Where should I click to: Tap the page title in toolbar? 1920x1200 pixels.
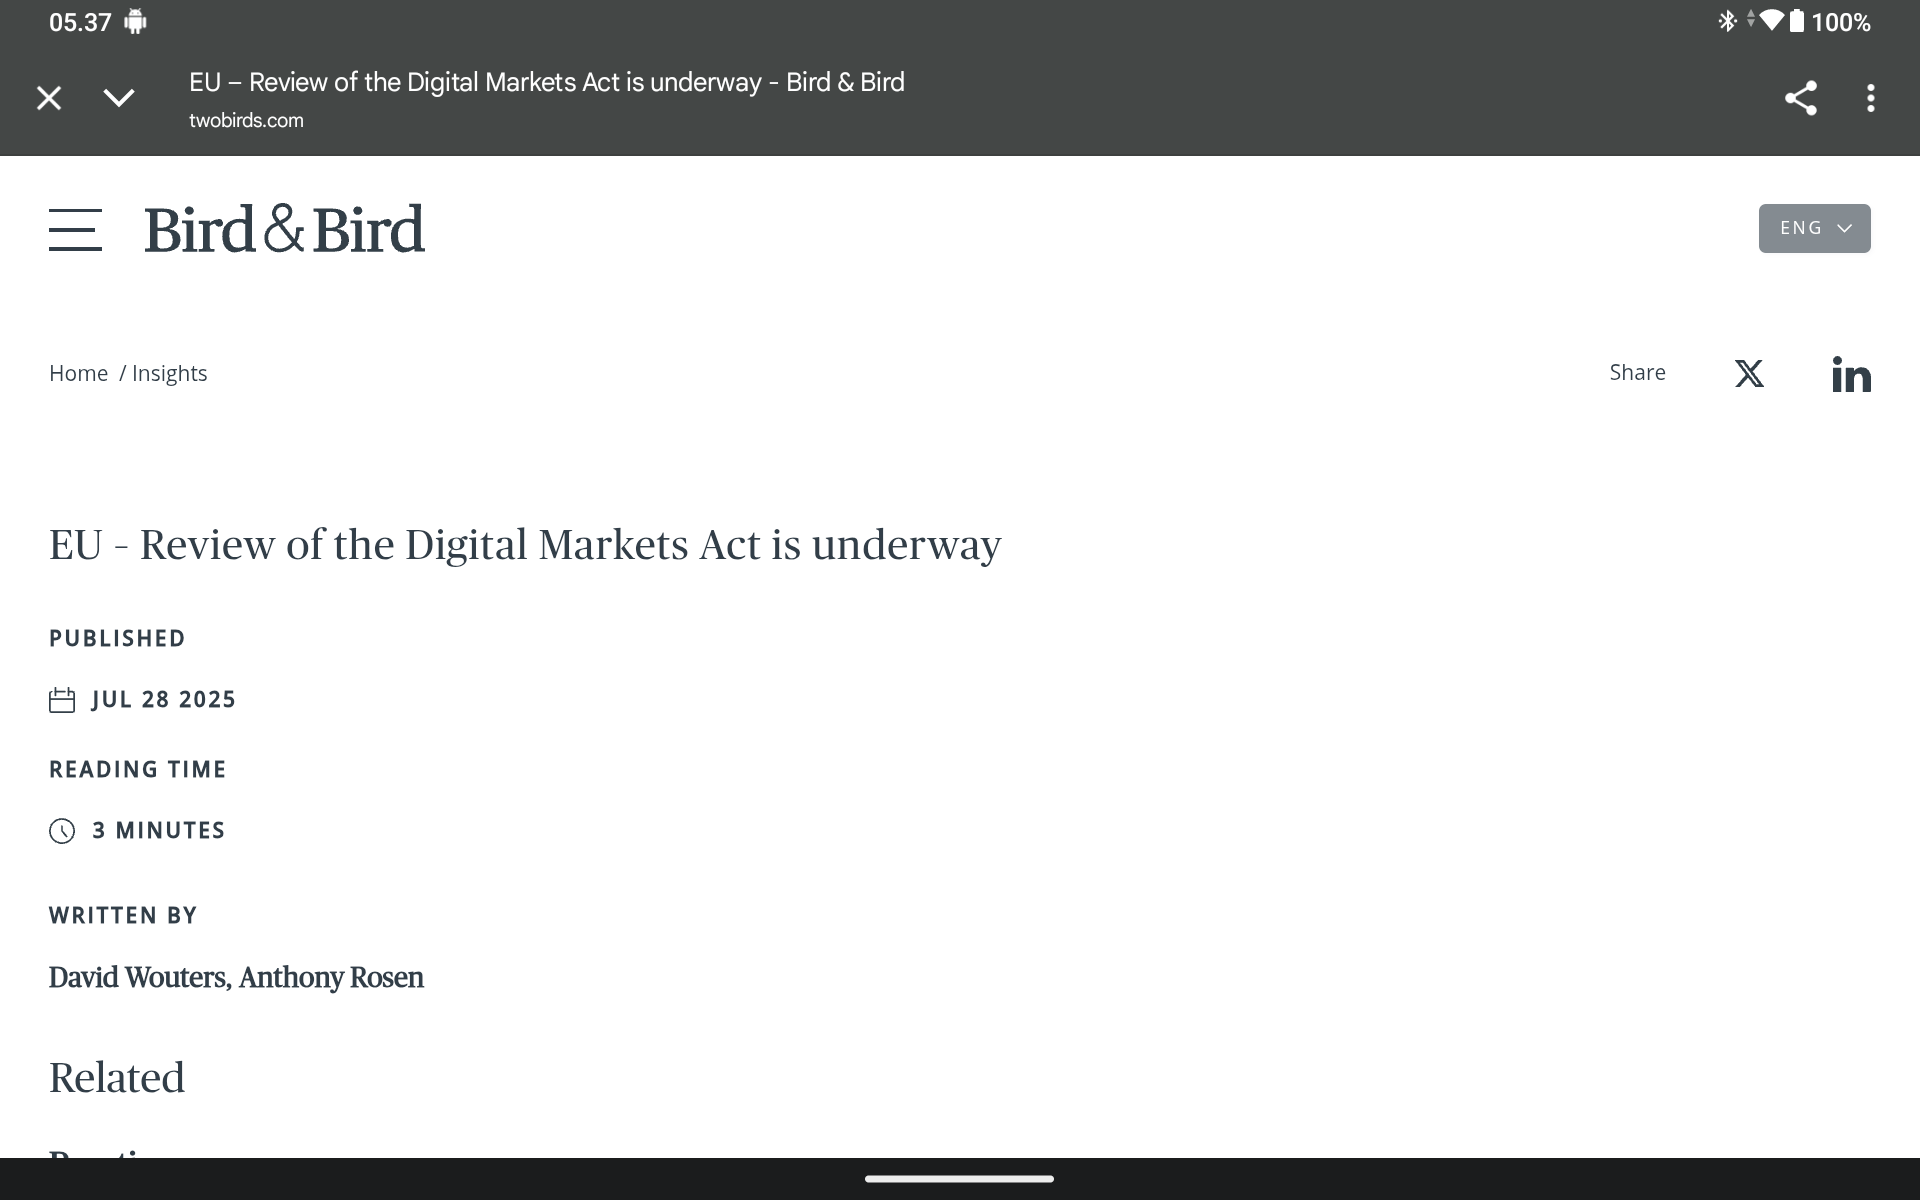pos(546,82)
